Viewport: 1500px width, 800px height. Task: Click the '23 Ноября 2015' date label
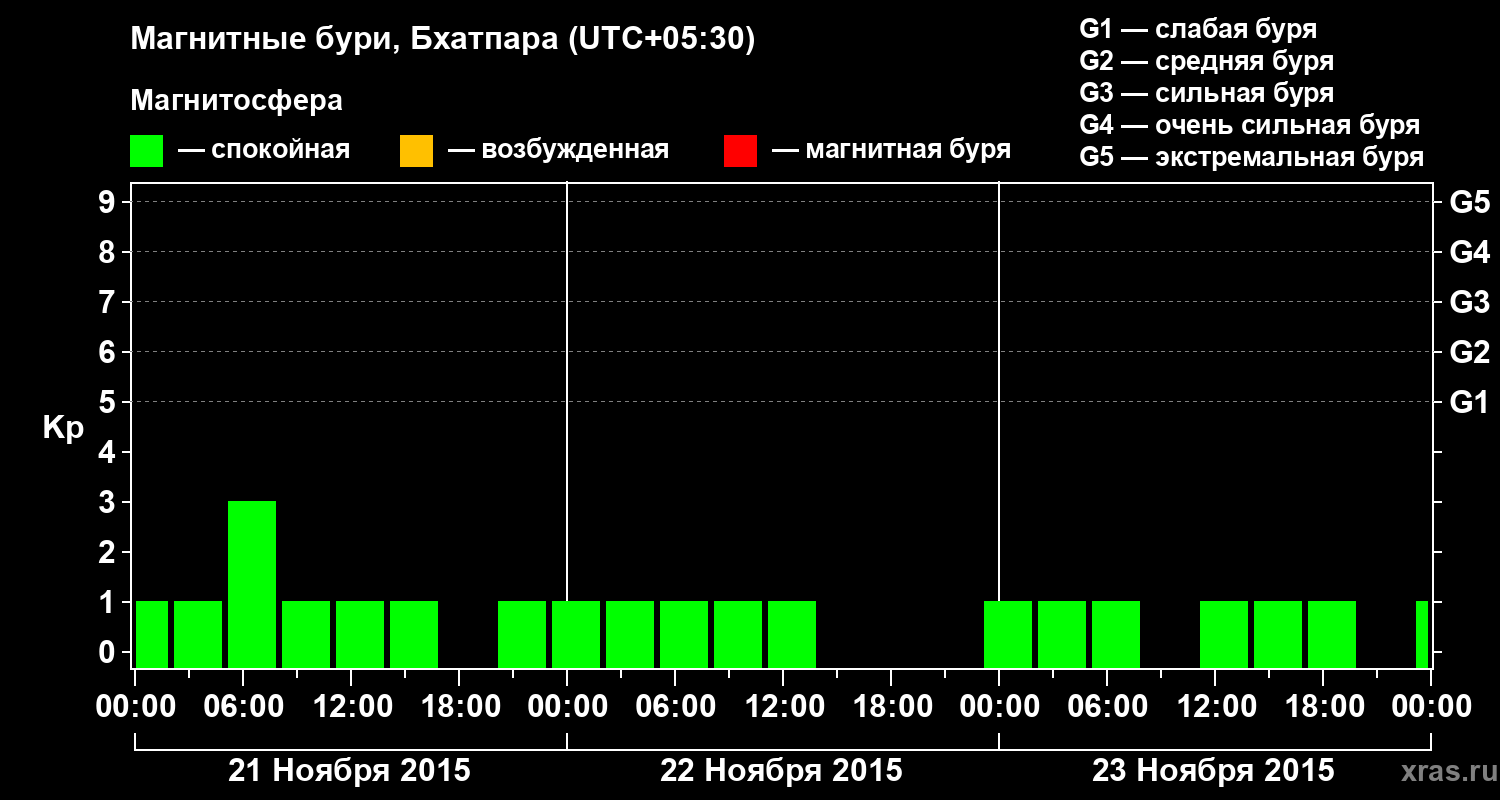tap(1213, 771)
